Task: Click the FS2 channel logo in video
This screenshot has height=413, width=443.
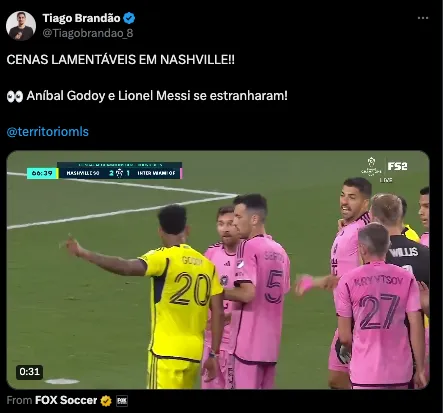Action: 397,166
